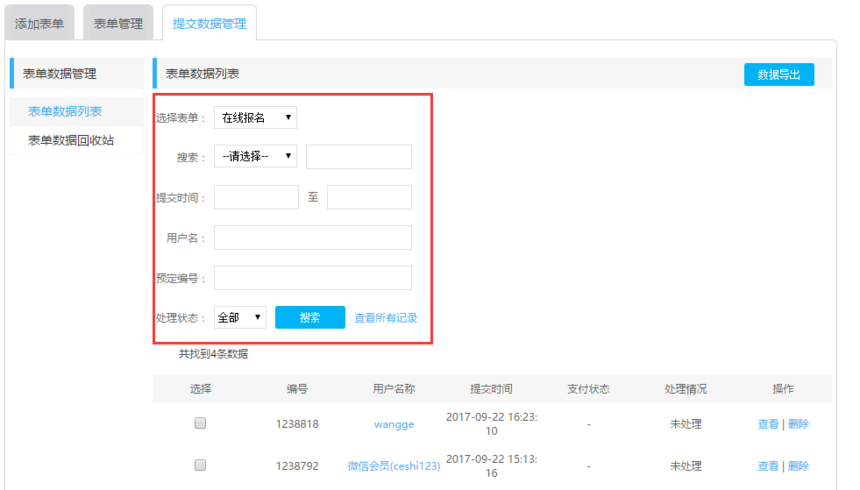The height and width of the screenshot is (490, 860).
Task: Open the wangge user name link
Action: click(394, 424)
